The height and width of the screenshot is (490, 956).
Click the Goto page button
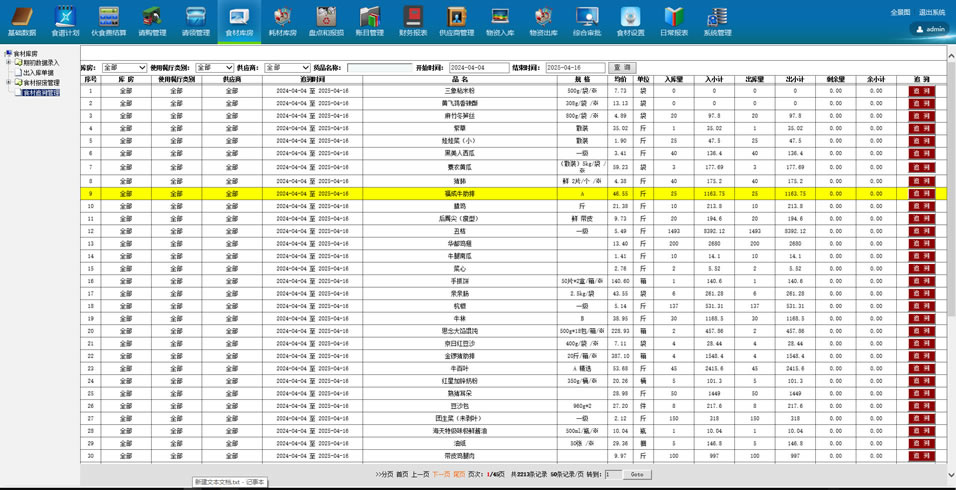coord(638,474)
